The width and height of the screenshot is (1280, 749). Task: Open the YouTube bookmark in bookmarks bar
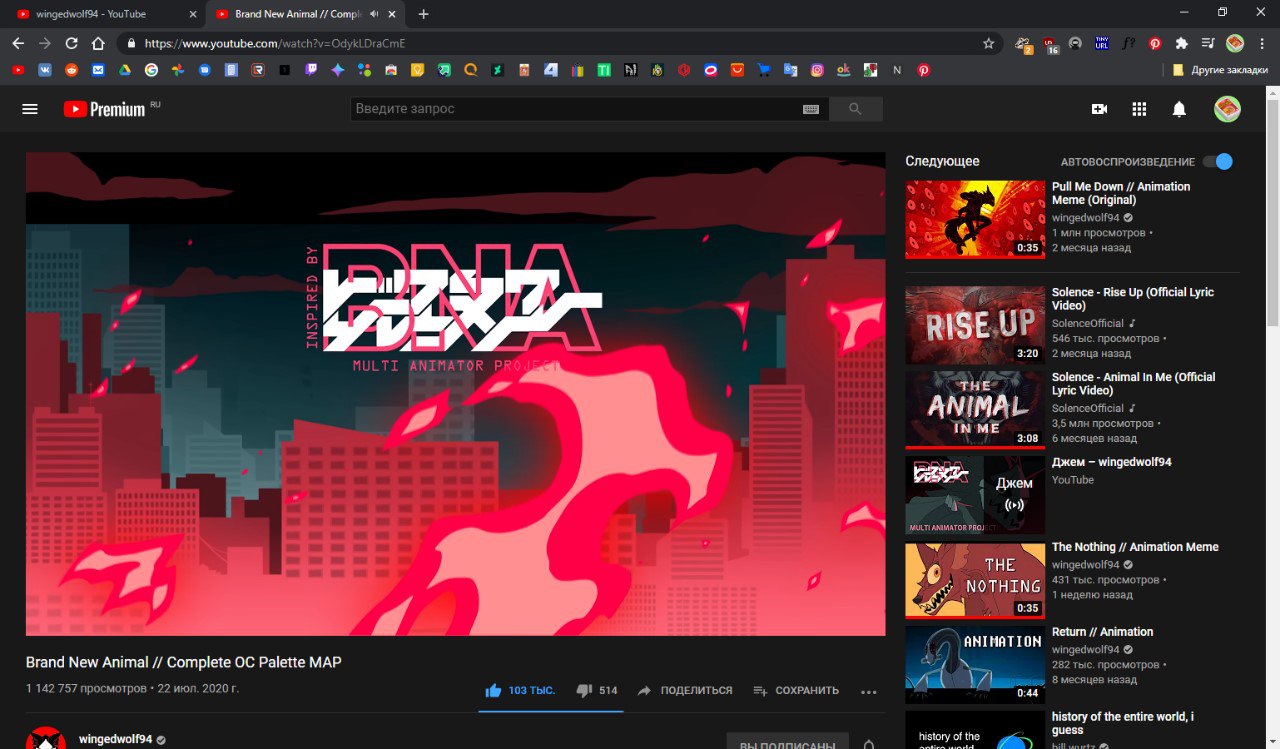(x=18, y=70)
